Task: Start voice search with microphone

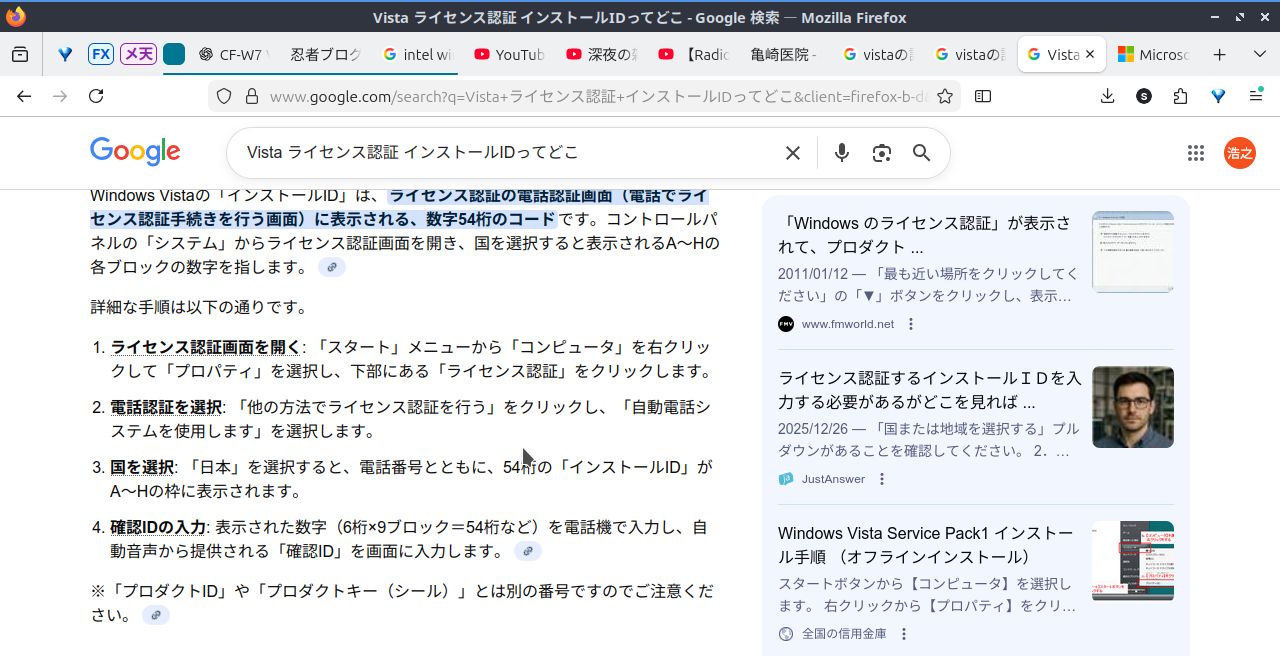Action: (x=842, y=153)
